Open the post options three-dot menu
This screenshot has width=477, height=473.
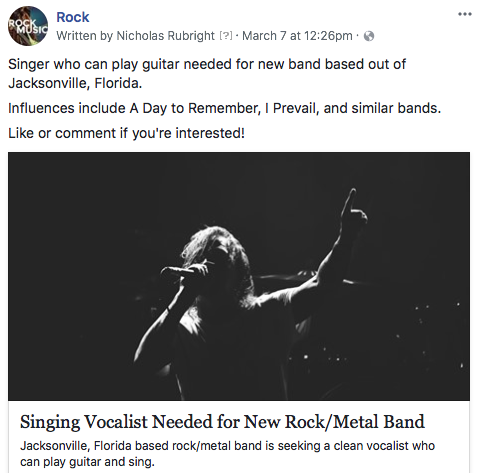(465, 14)
